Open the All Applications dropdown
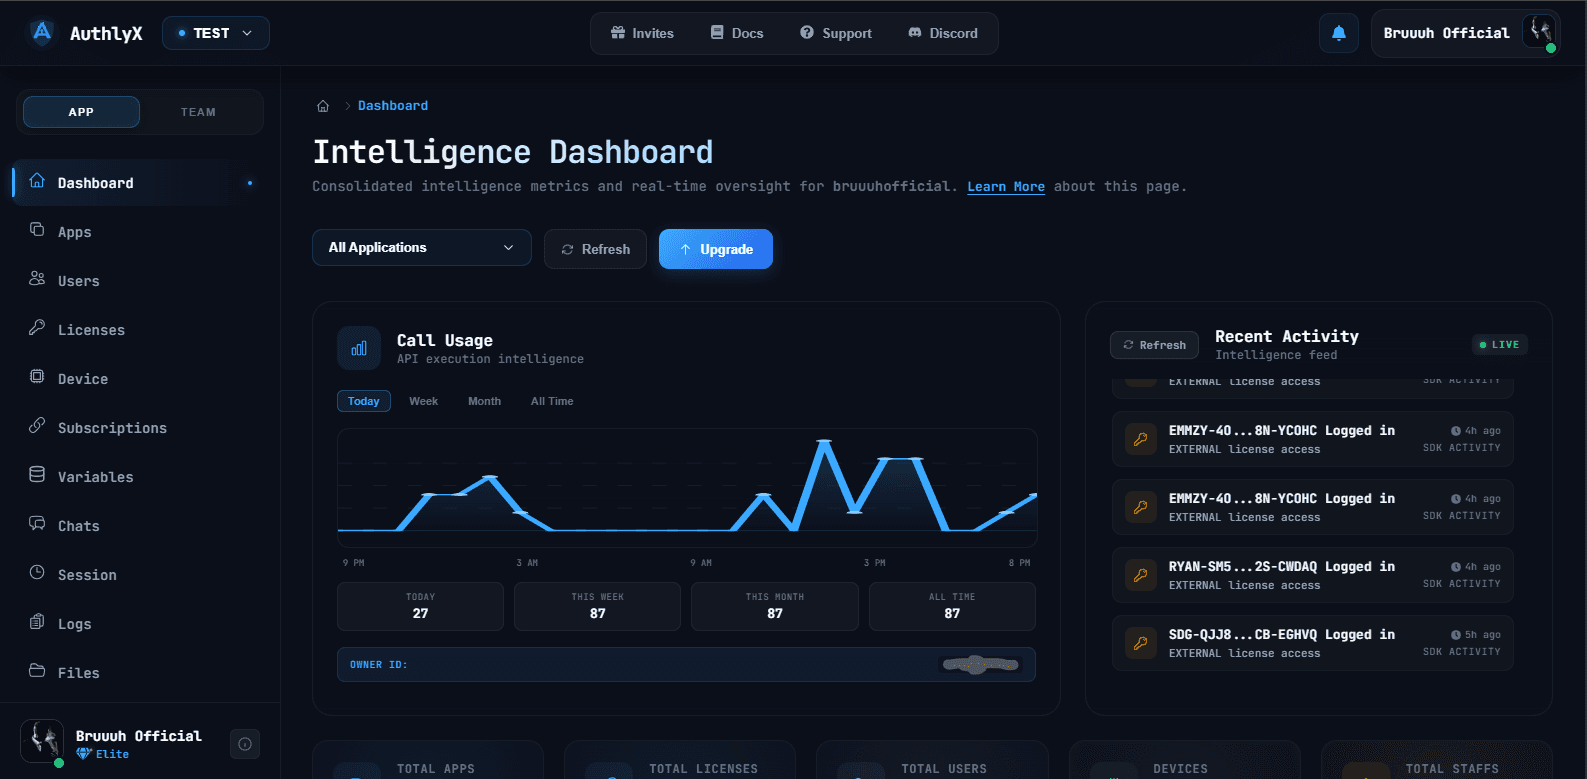1587x779 pixels. [421, 248]
